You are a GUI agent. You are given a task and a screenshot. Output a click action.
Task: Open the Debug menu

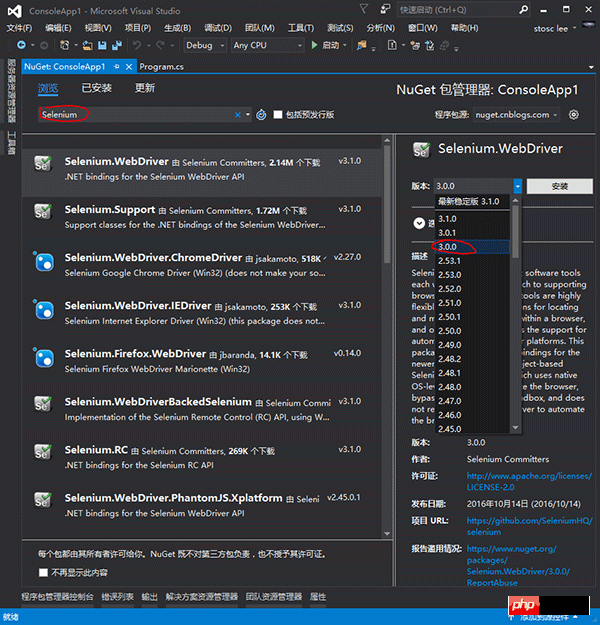218,28
